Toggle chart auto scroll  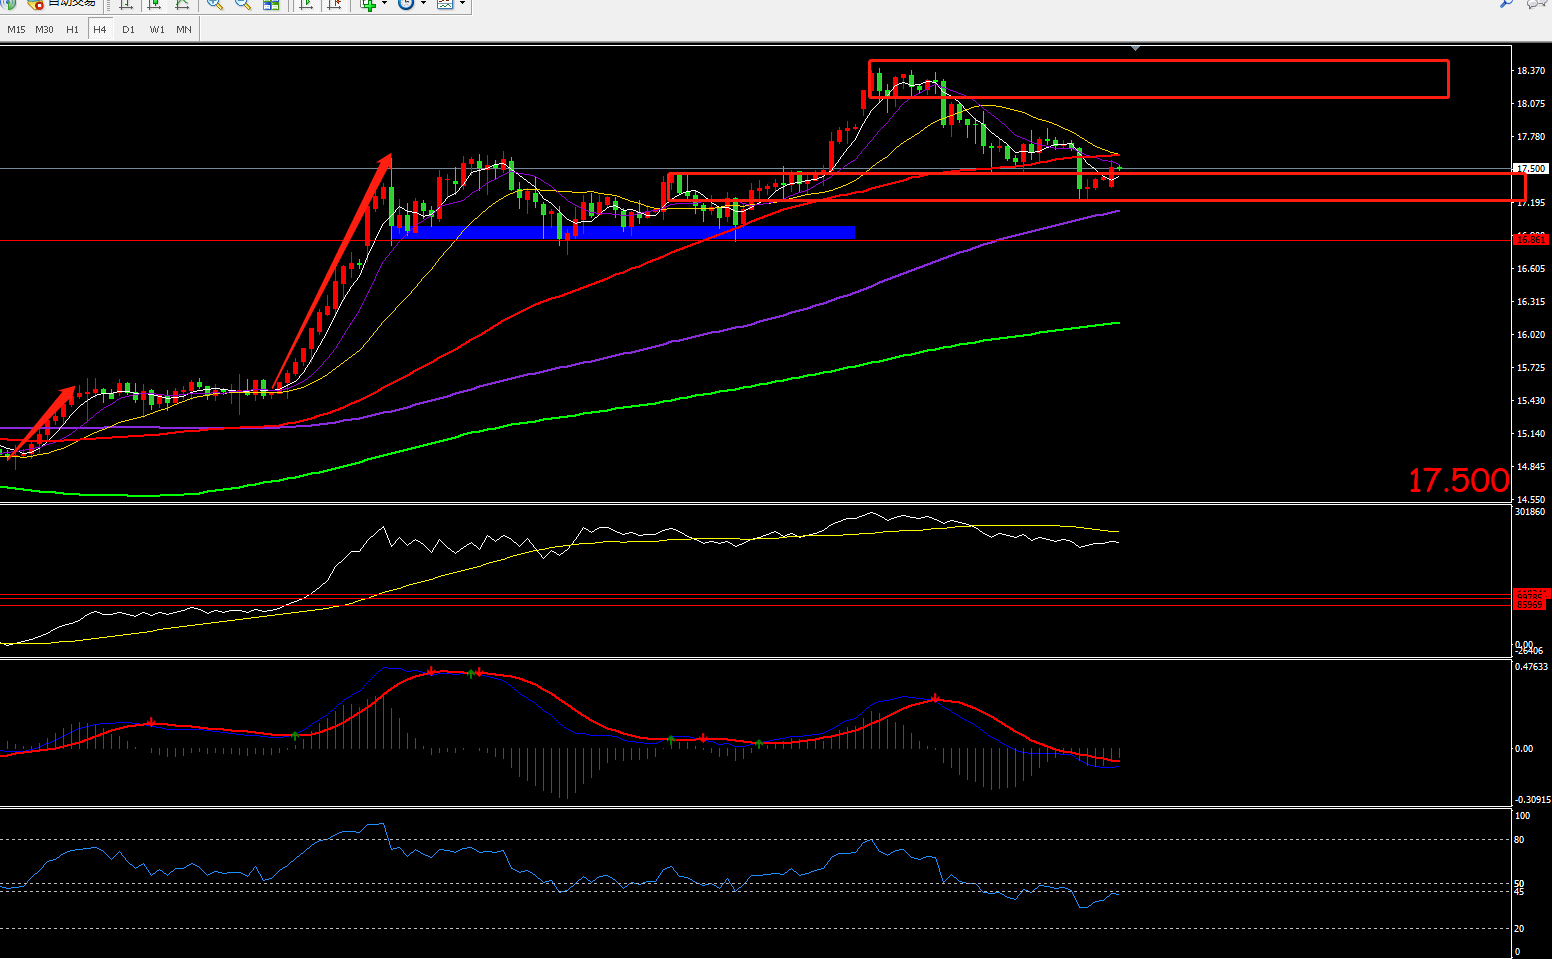306,4
